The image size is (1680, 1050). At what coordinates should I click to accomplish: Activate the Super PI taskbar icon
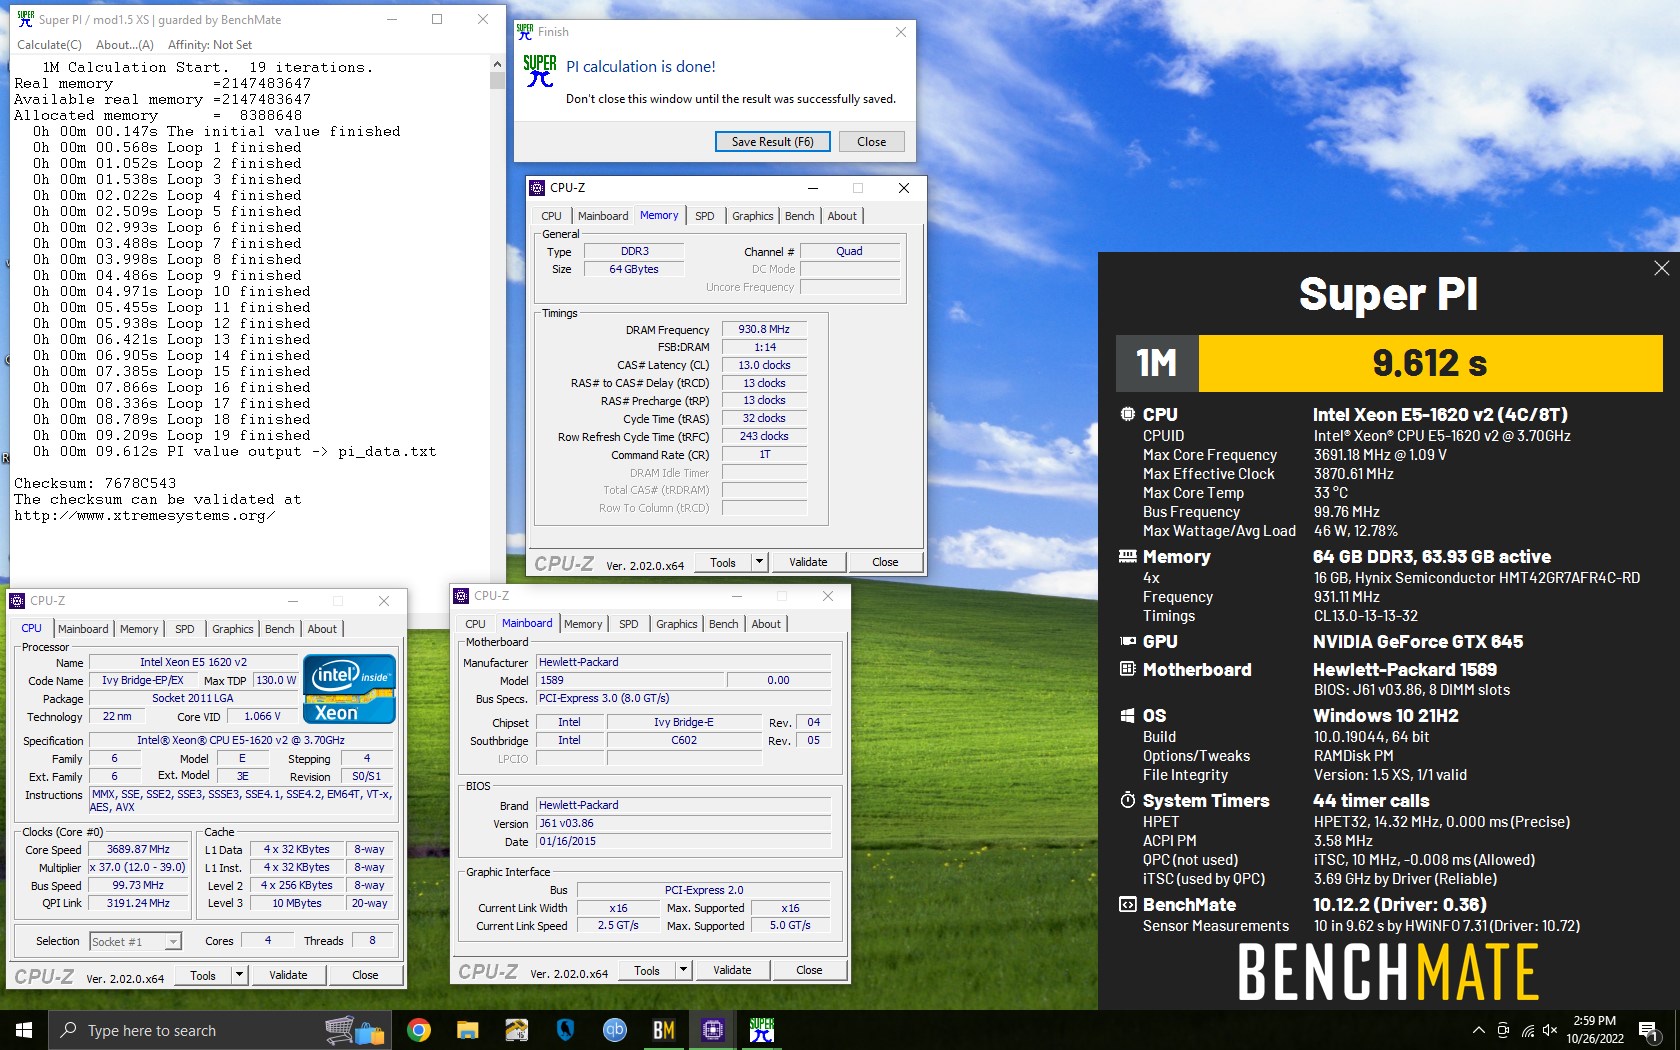click(x=762, y=1030)
